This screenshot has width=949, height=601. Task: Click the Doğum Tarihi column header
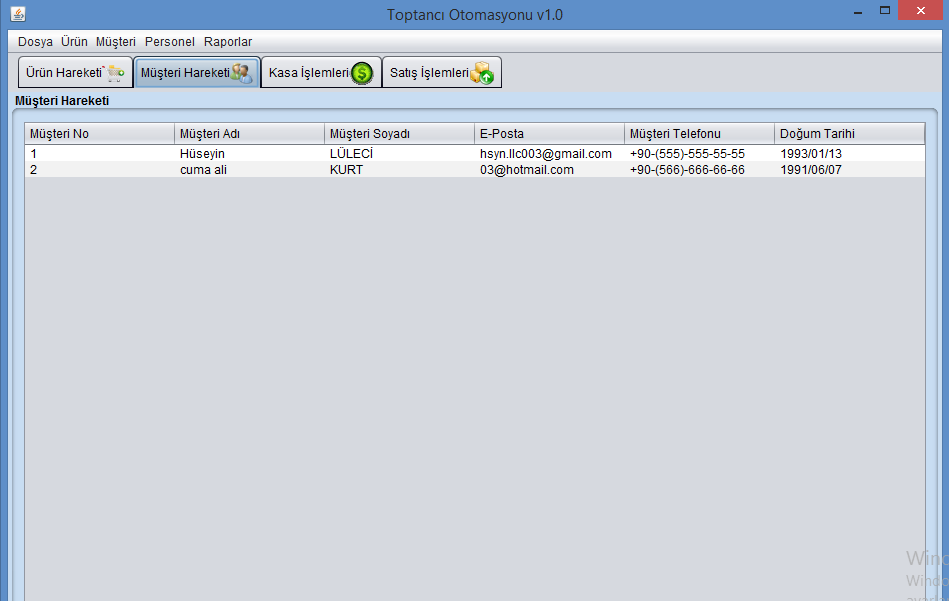coord(849,134)
